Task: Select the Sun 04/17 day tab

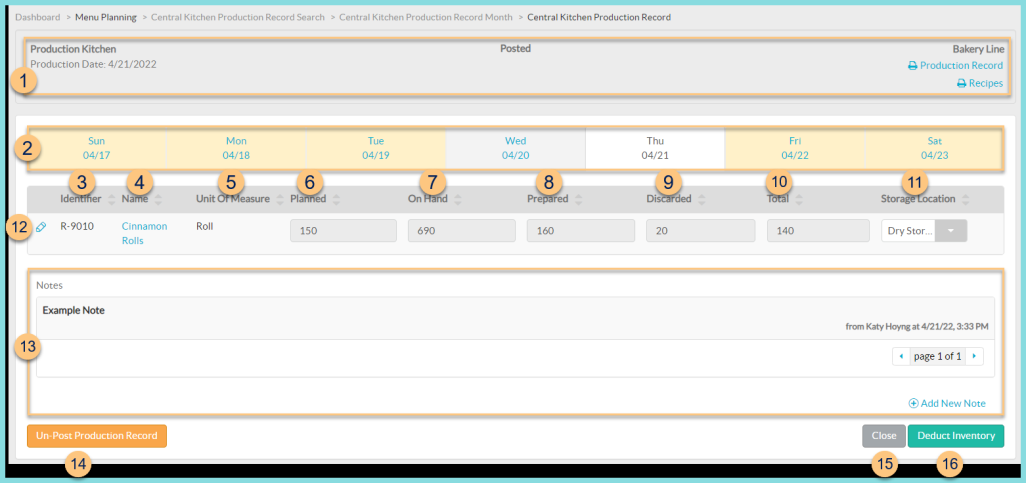Action: [x=96, y=148]
